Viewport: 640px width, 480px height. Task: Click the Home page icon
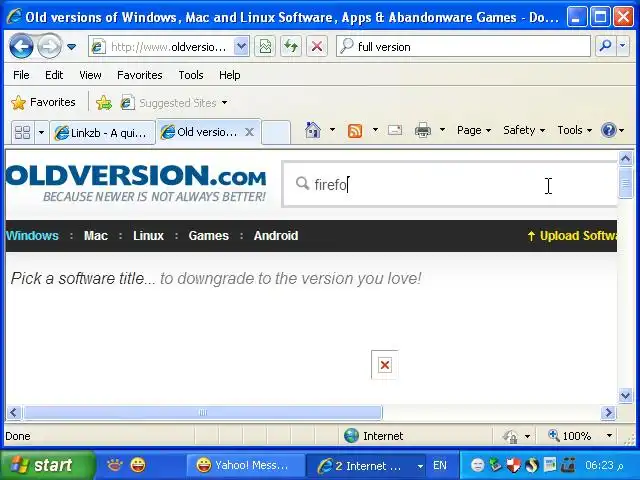[313, 130]
